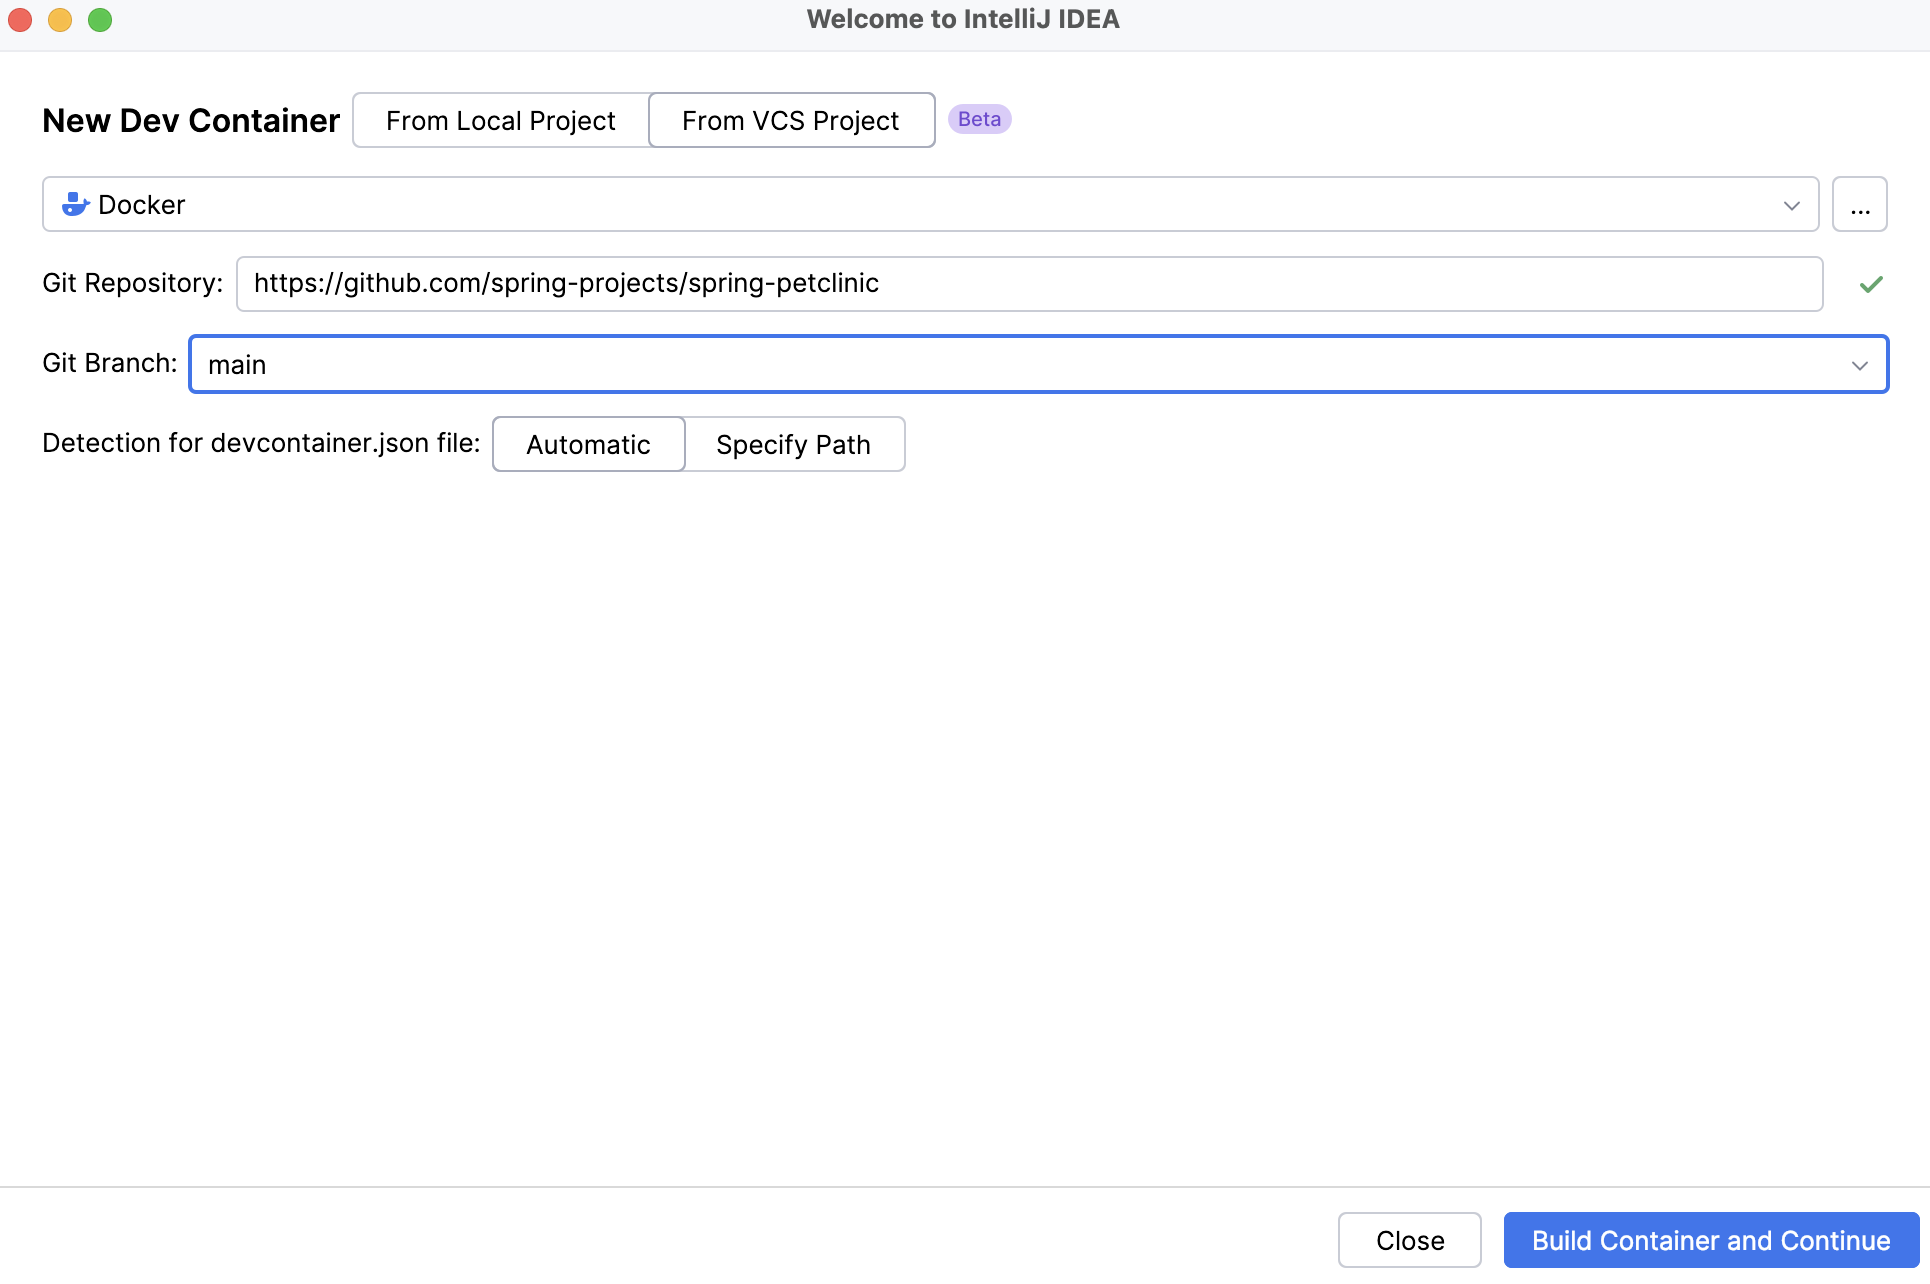
Task: Click the Beta badge
Action: 980,119
